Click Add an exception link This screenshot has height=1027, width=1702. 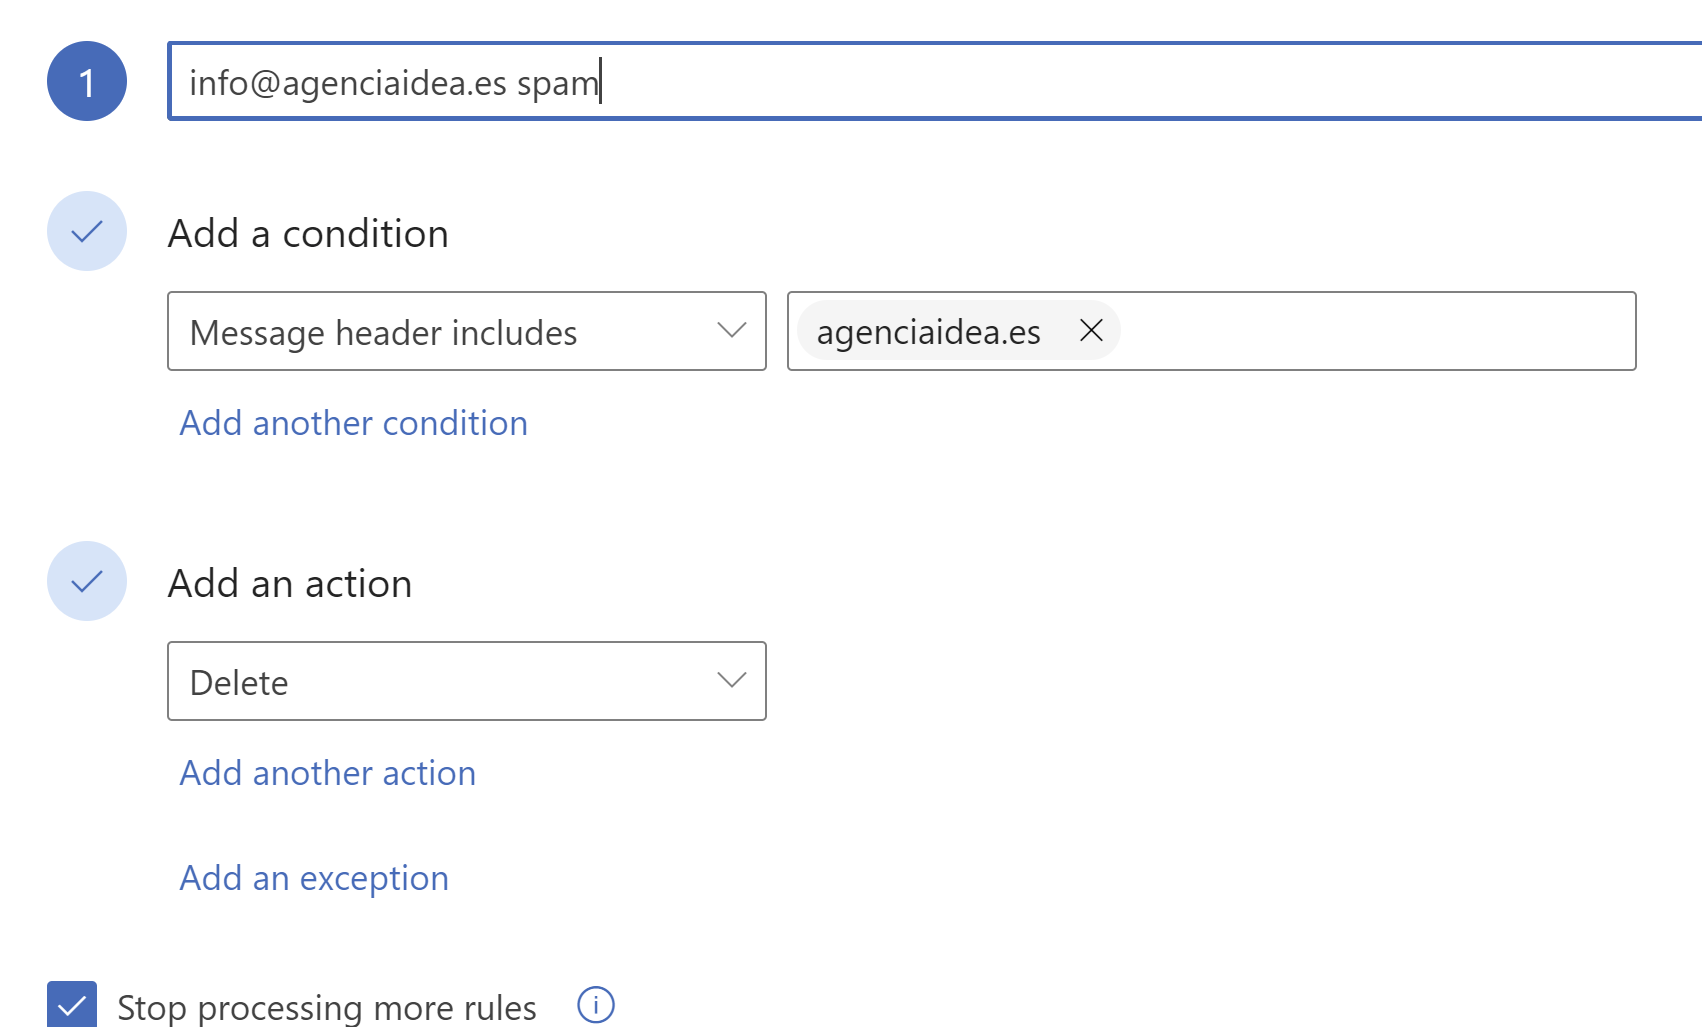pos(314,878)
